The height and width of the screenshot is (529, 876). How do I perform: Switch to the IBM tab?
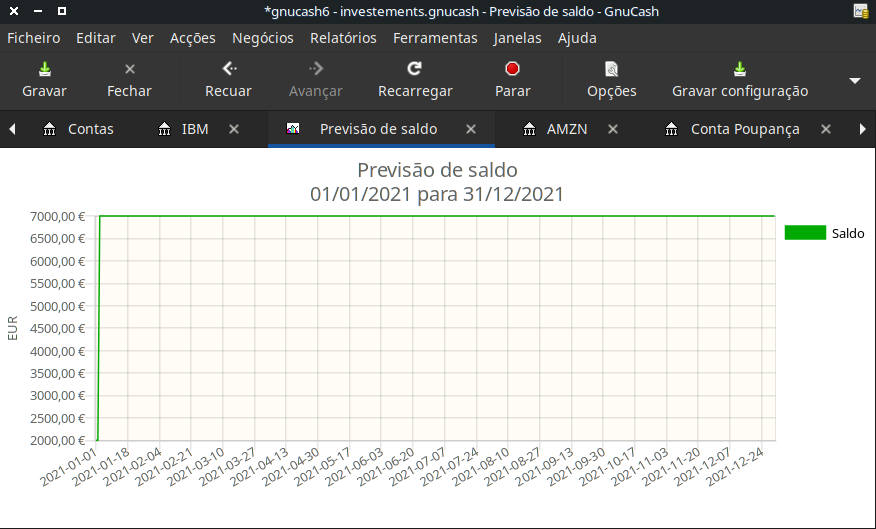click(x=195, y=129)
